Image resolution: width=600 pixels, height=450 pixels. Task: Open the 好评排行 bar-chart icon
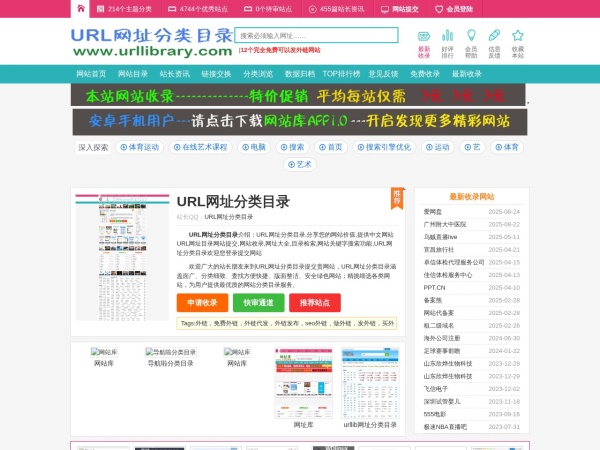tap(447, 44)
